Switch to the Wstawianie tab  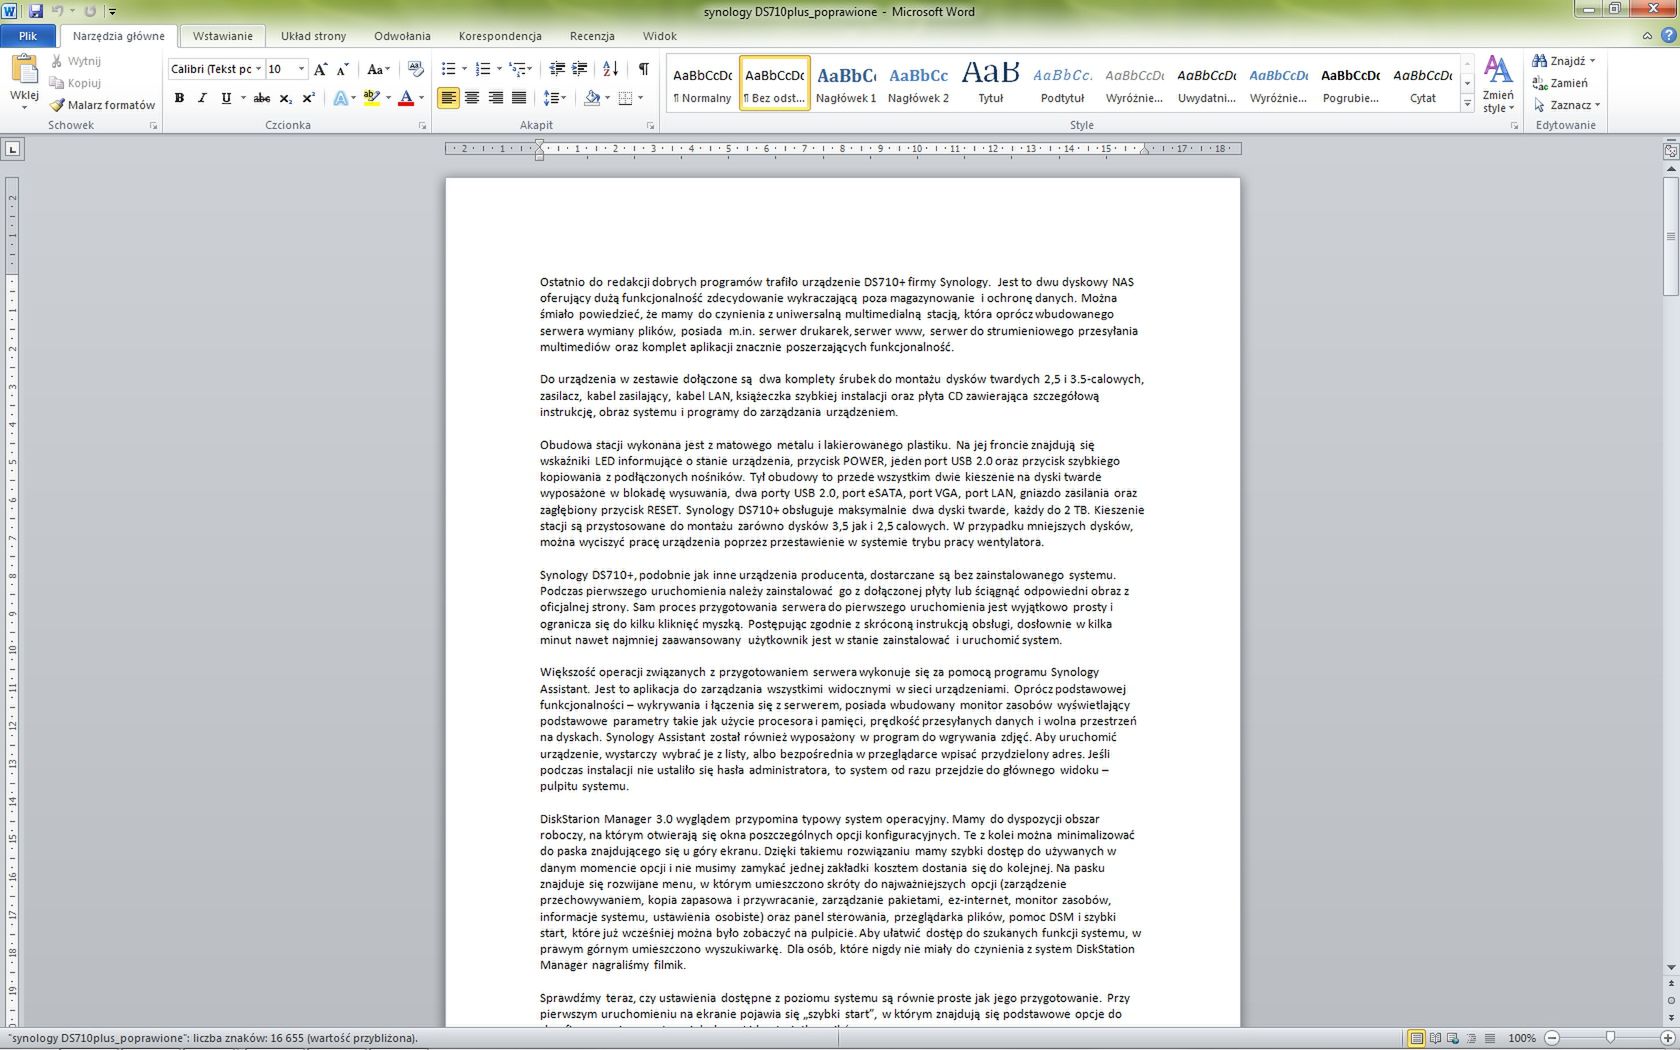(x=222, y=36)
